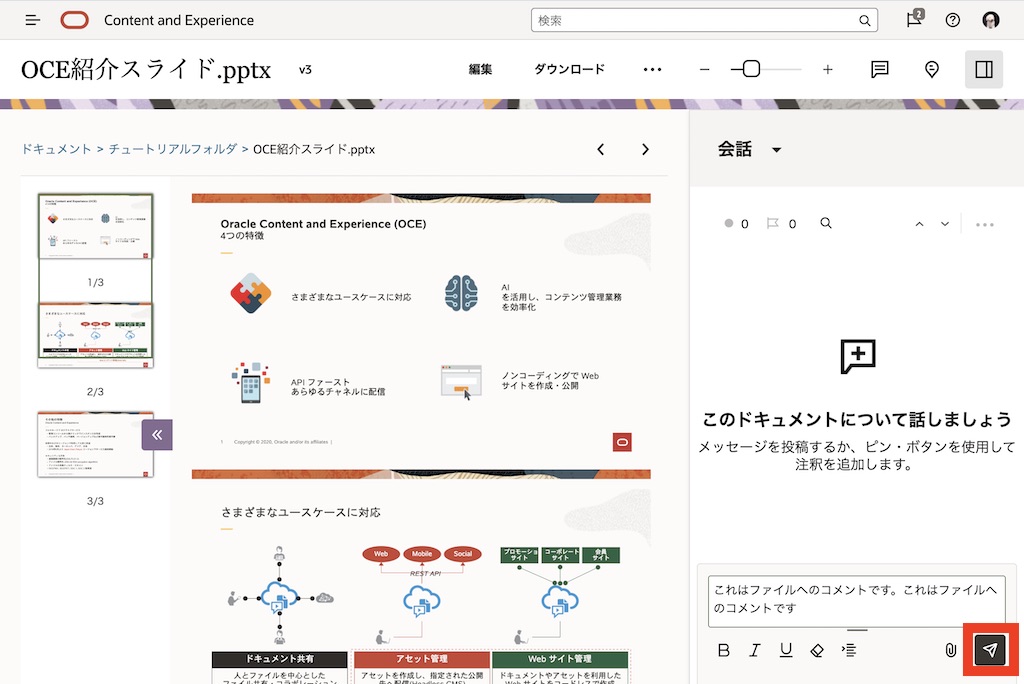The image size is (1024, 684).
Task: Toggle underline formatting in the comment editor
Action: click(x=786, y=650)
